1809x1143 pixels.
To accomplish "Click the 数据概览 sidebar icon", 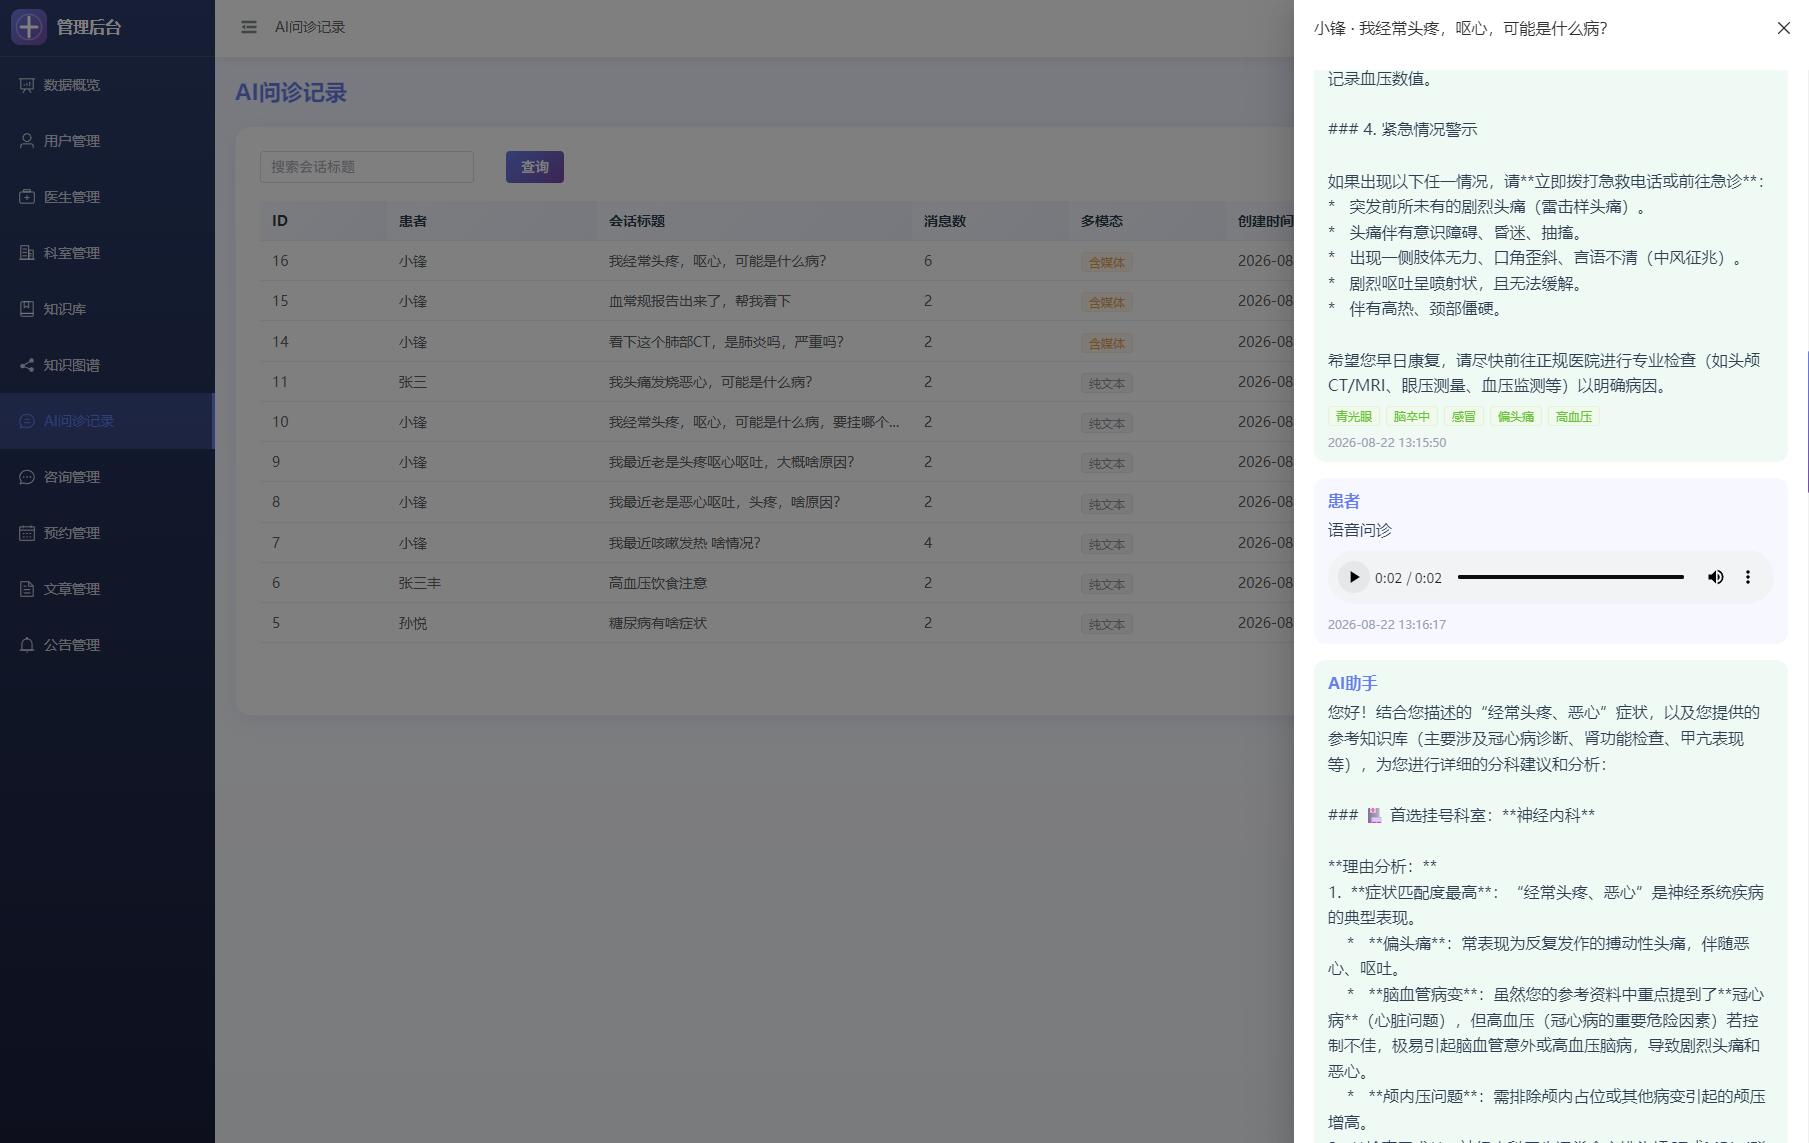I will (x=27, y=85).
